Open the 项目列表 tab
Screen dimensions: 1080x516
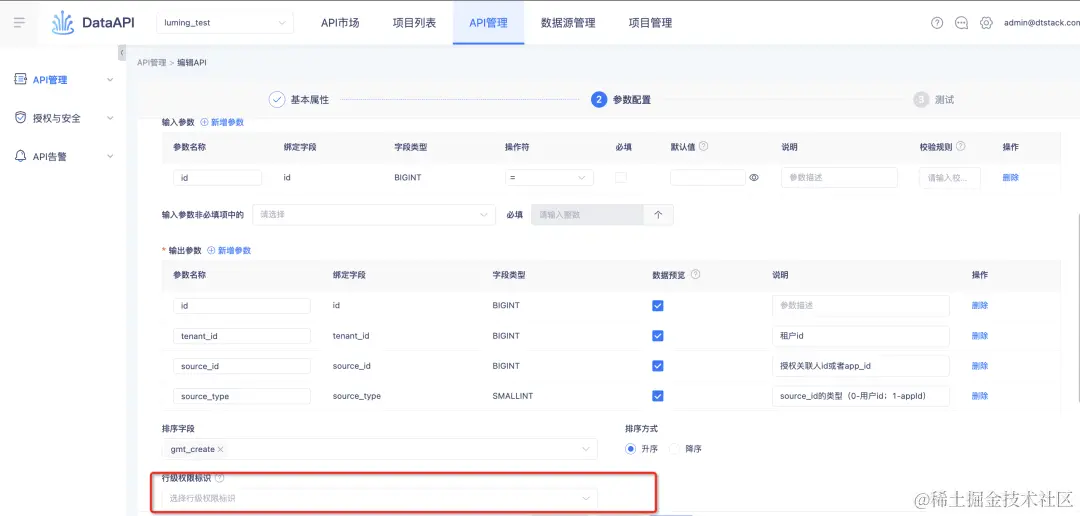(x=415, y=23)
